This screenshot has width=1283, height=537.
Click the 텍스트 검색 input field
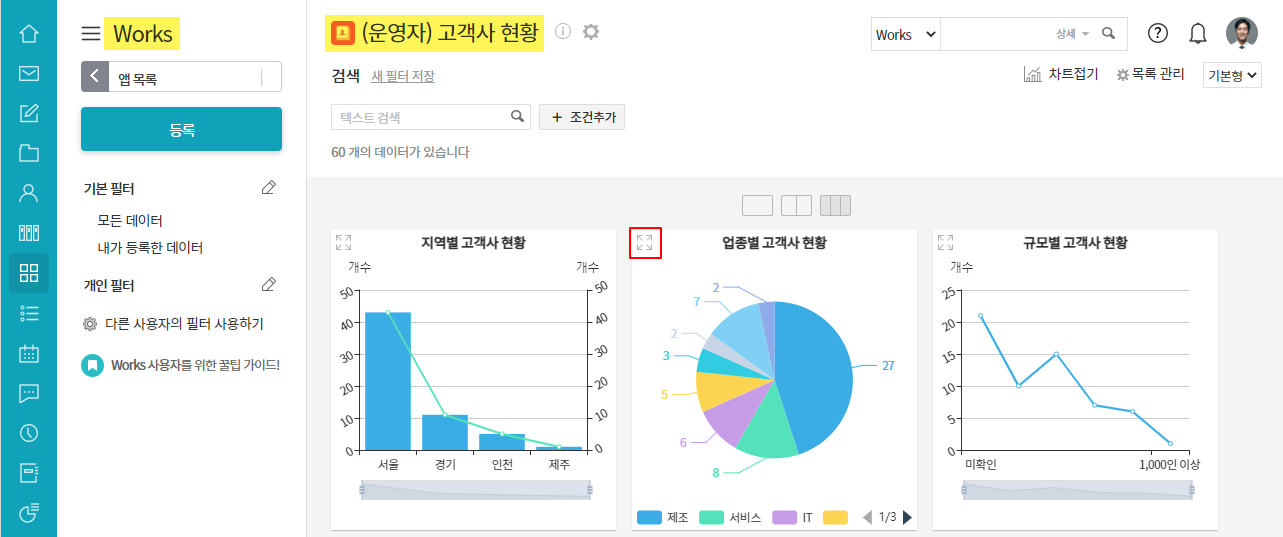pos(420,117)
